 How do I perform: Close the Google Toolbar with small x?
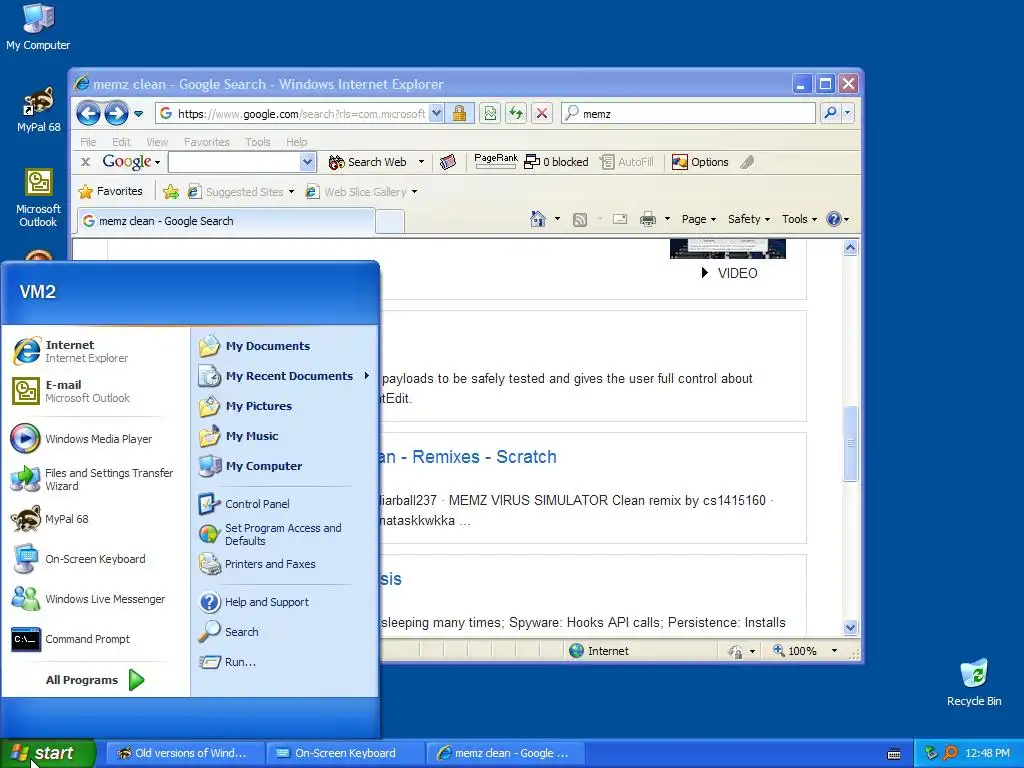tap(85, 162)
